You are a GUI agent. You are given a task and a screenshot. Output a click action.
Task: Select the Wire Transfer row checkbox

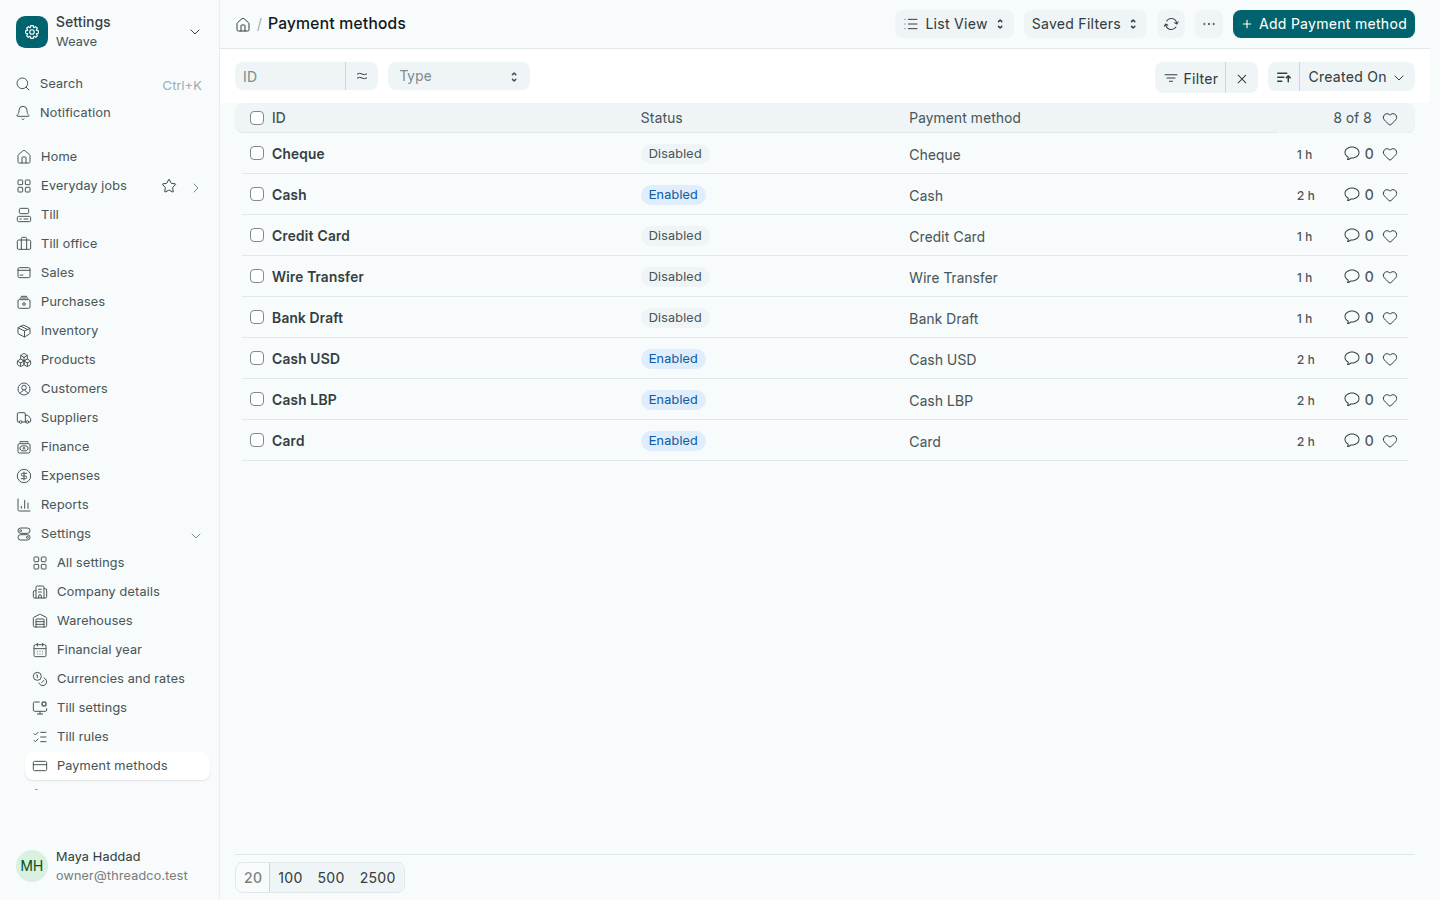tap(257, 276)
